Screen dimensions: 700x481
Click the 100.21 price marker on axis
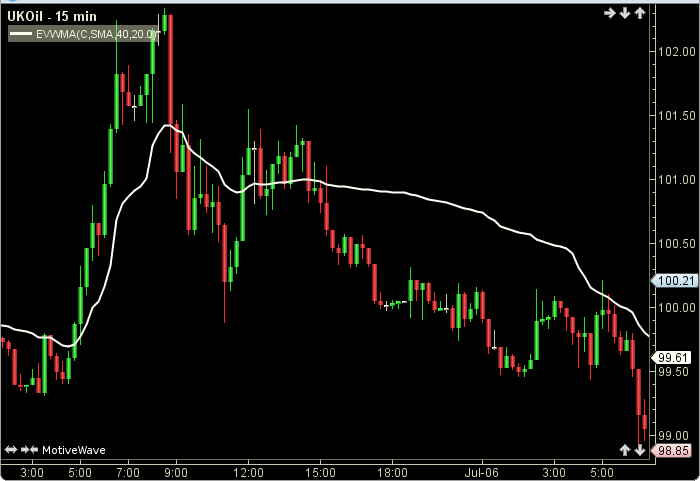tap(675, 281)
